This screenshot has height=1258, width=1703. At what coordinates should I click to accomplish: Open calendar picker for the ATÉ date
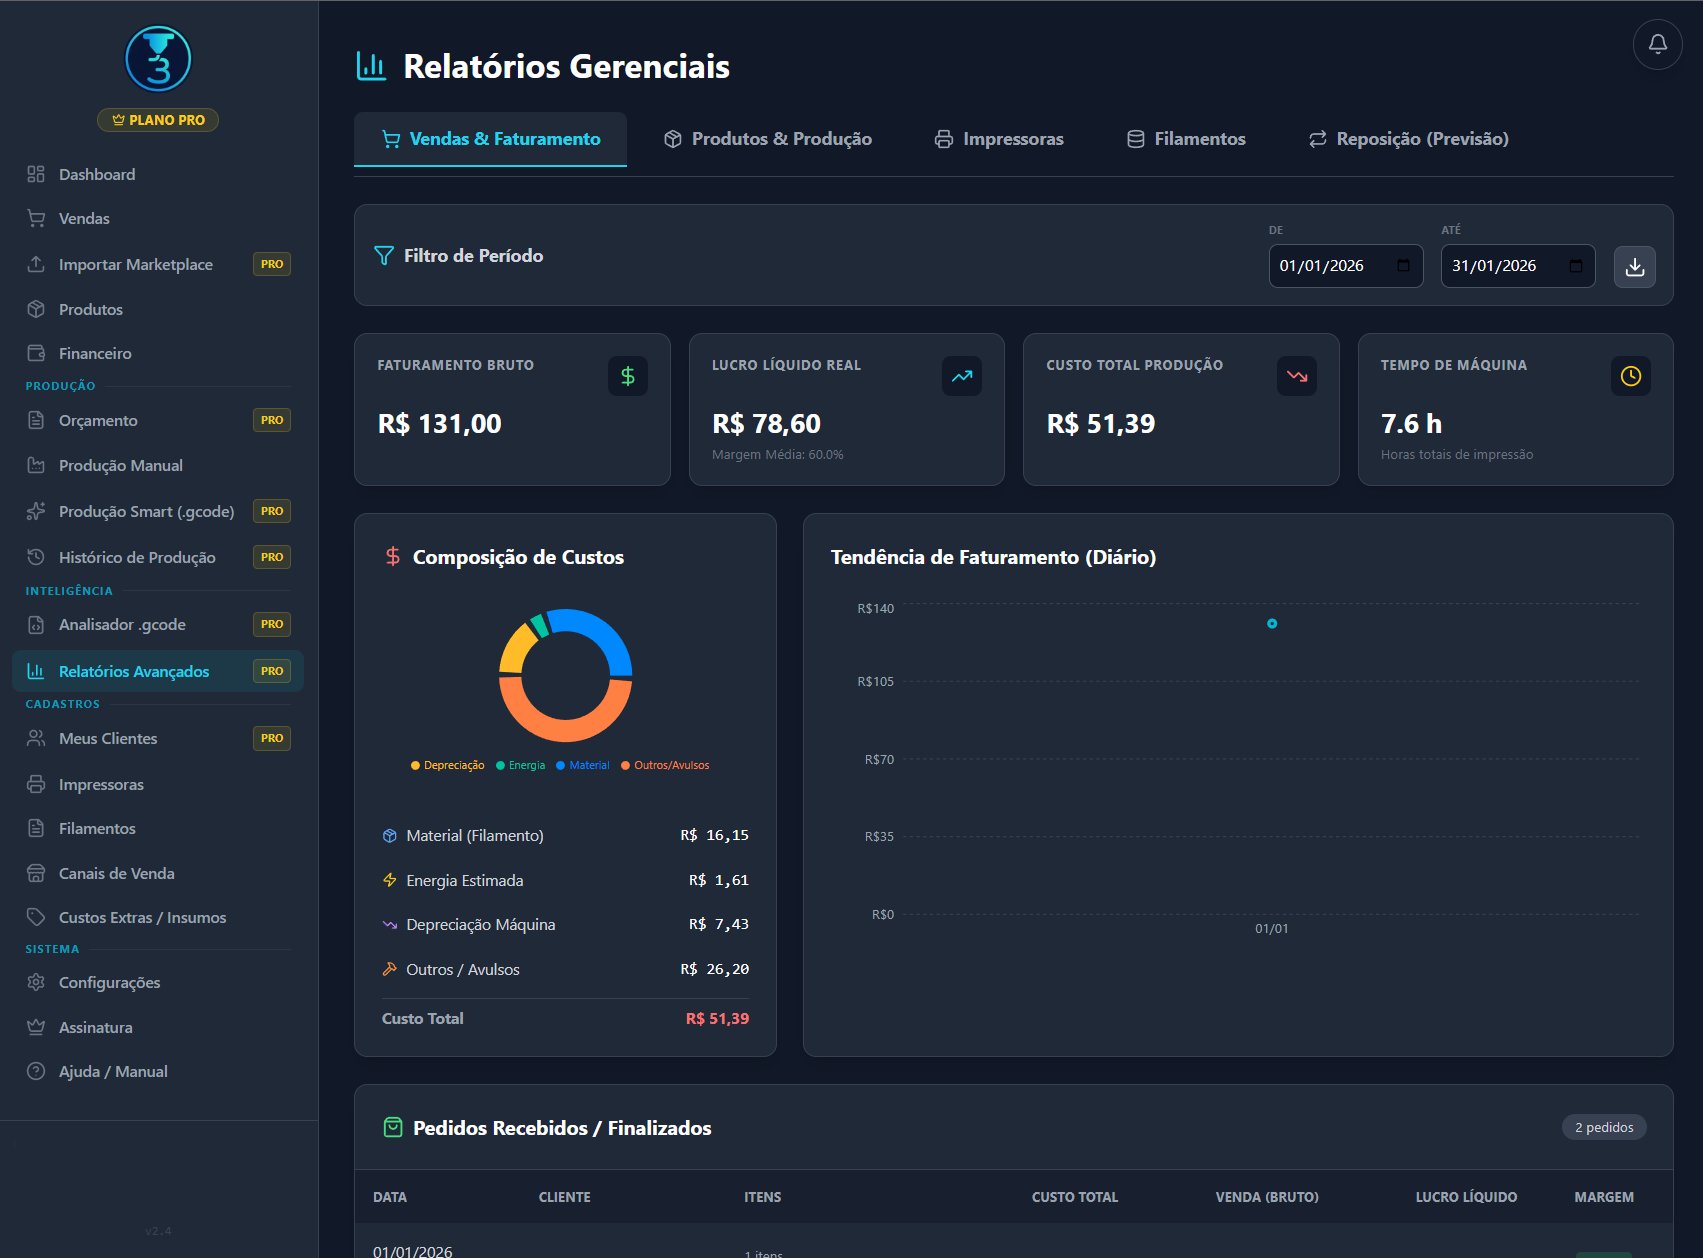[x=1575, y=266]
